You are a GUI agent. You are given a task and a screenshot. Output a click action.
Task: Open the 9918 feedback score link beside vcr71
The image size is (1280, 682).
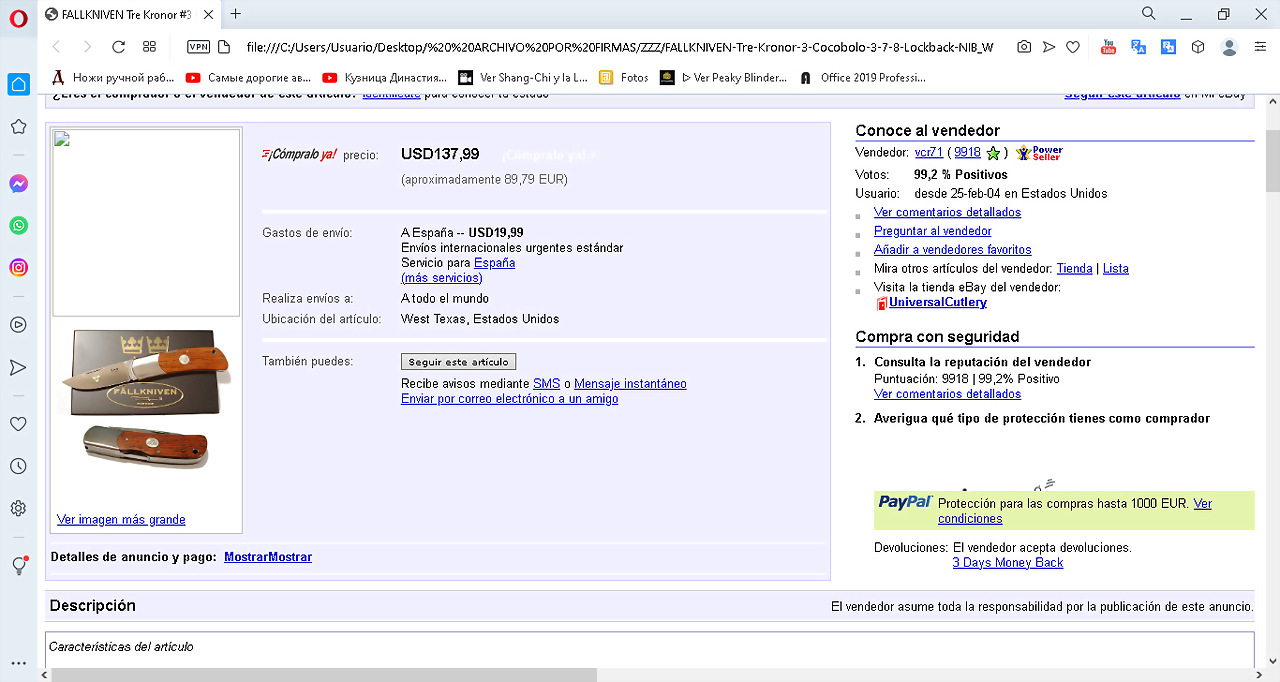click(967, 152)
